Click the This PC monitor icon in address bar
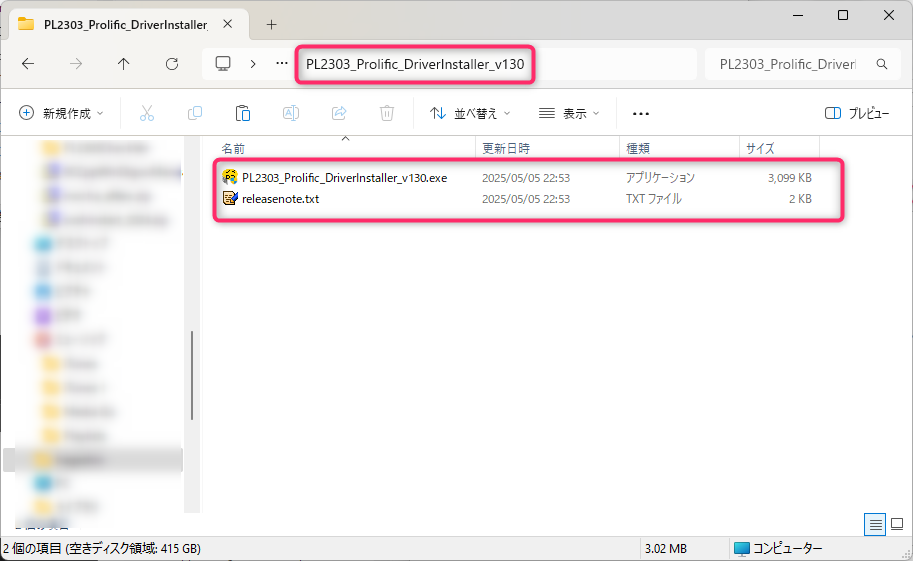The image size is (913, 561). [223, 63]
